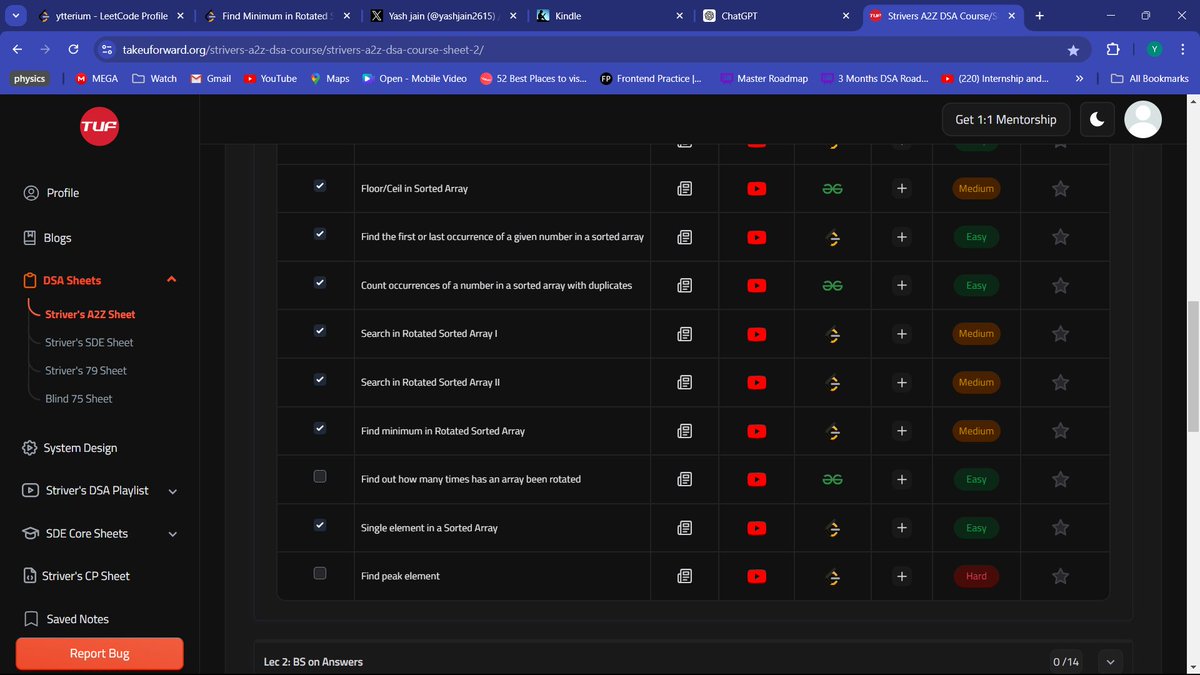The width and height of the screenshot is (1200, 675).
Task: Open GeeksforGeeks link for Count occurrences row
Action: click(832, 285)
